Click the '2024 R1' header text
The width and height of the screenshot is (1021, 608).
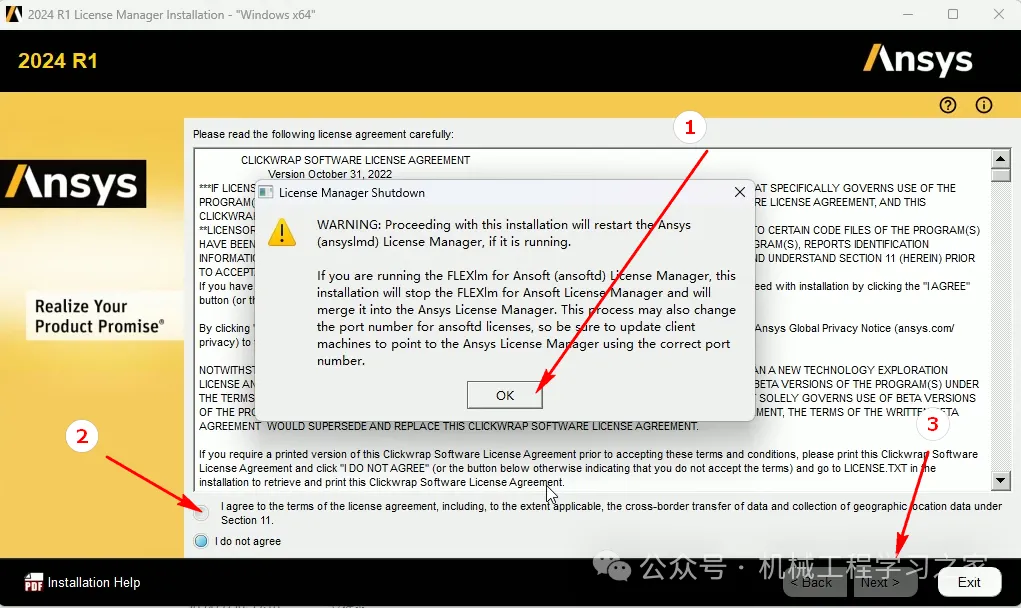coord(58,61)
